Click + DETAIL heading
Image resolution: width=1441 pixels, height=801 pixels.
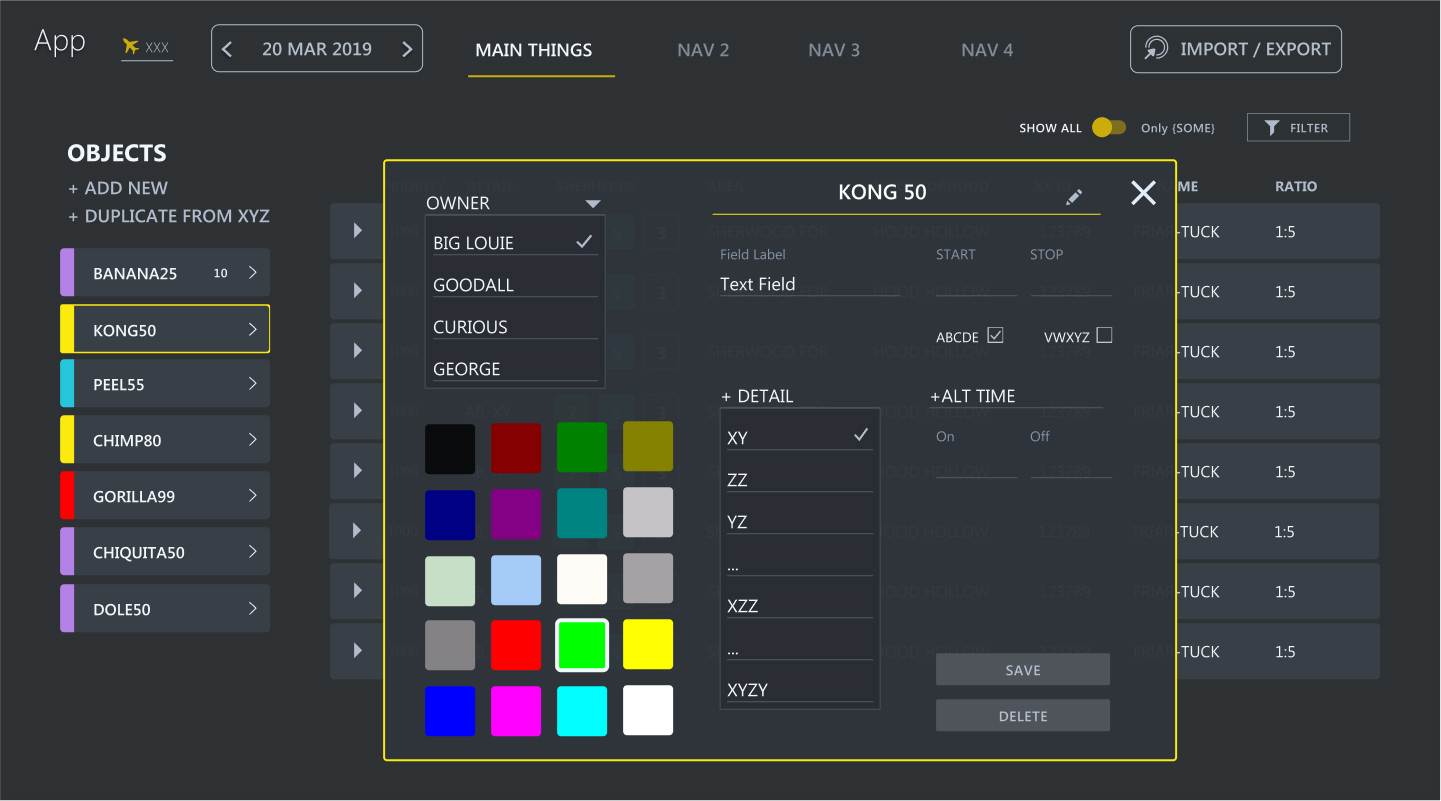point(757,396)
